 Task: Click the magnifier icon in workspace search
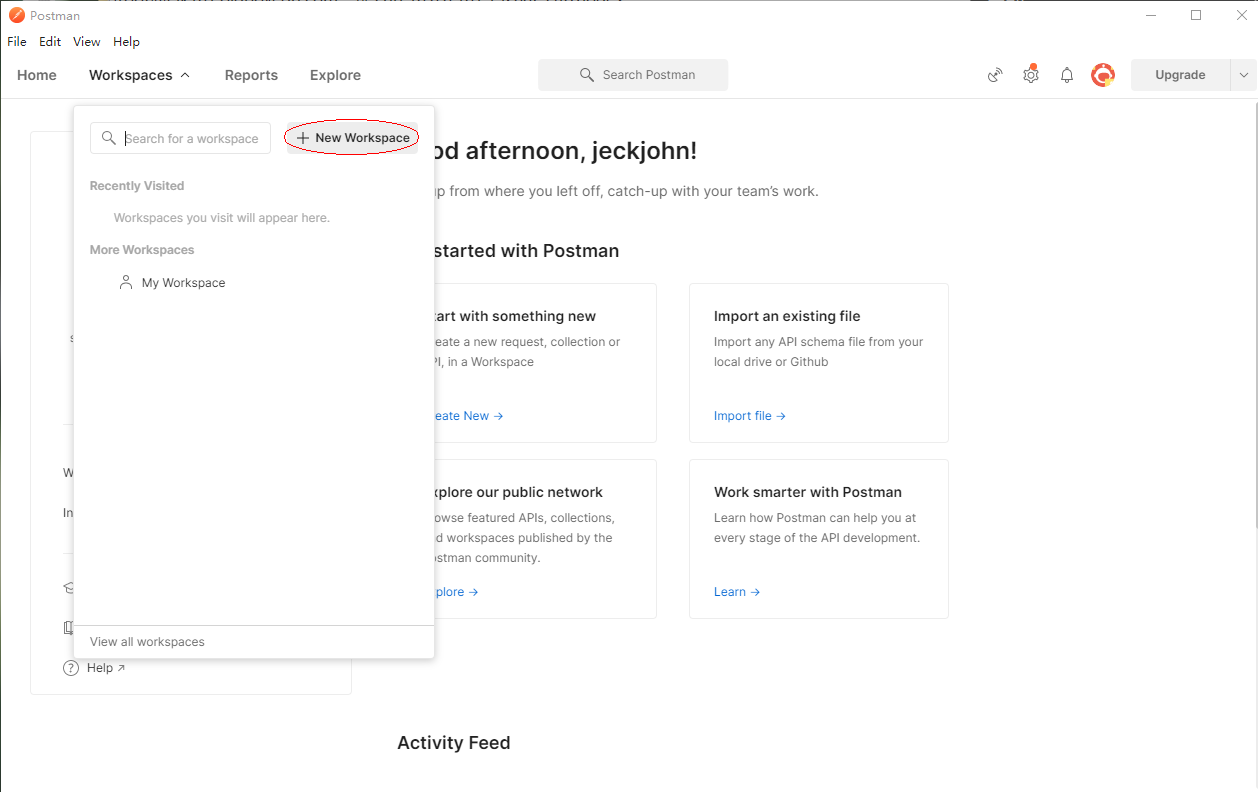(x=109, y=138)
